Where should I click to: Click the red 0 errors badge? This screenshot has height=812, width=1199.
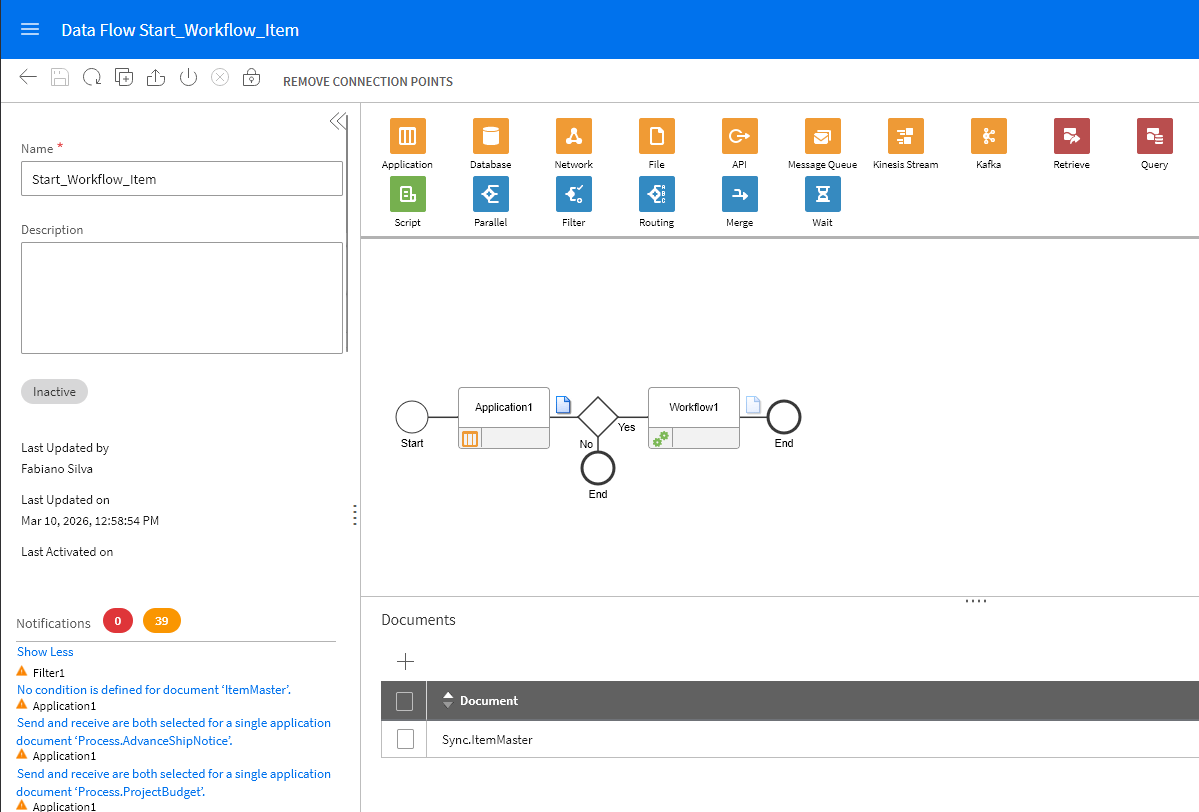(x=118, y=621)
